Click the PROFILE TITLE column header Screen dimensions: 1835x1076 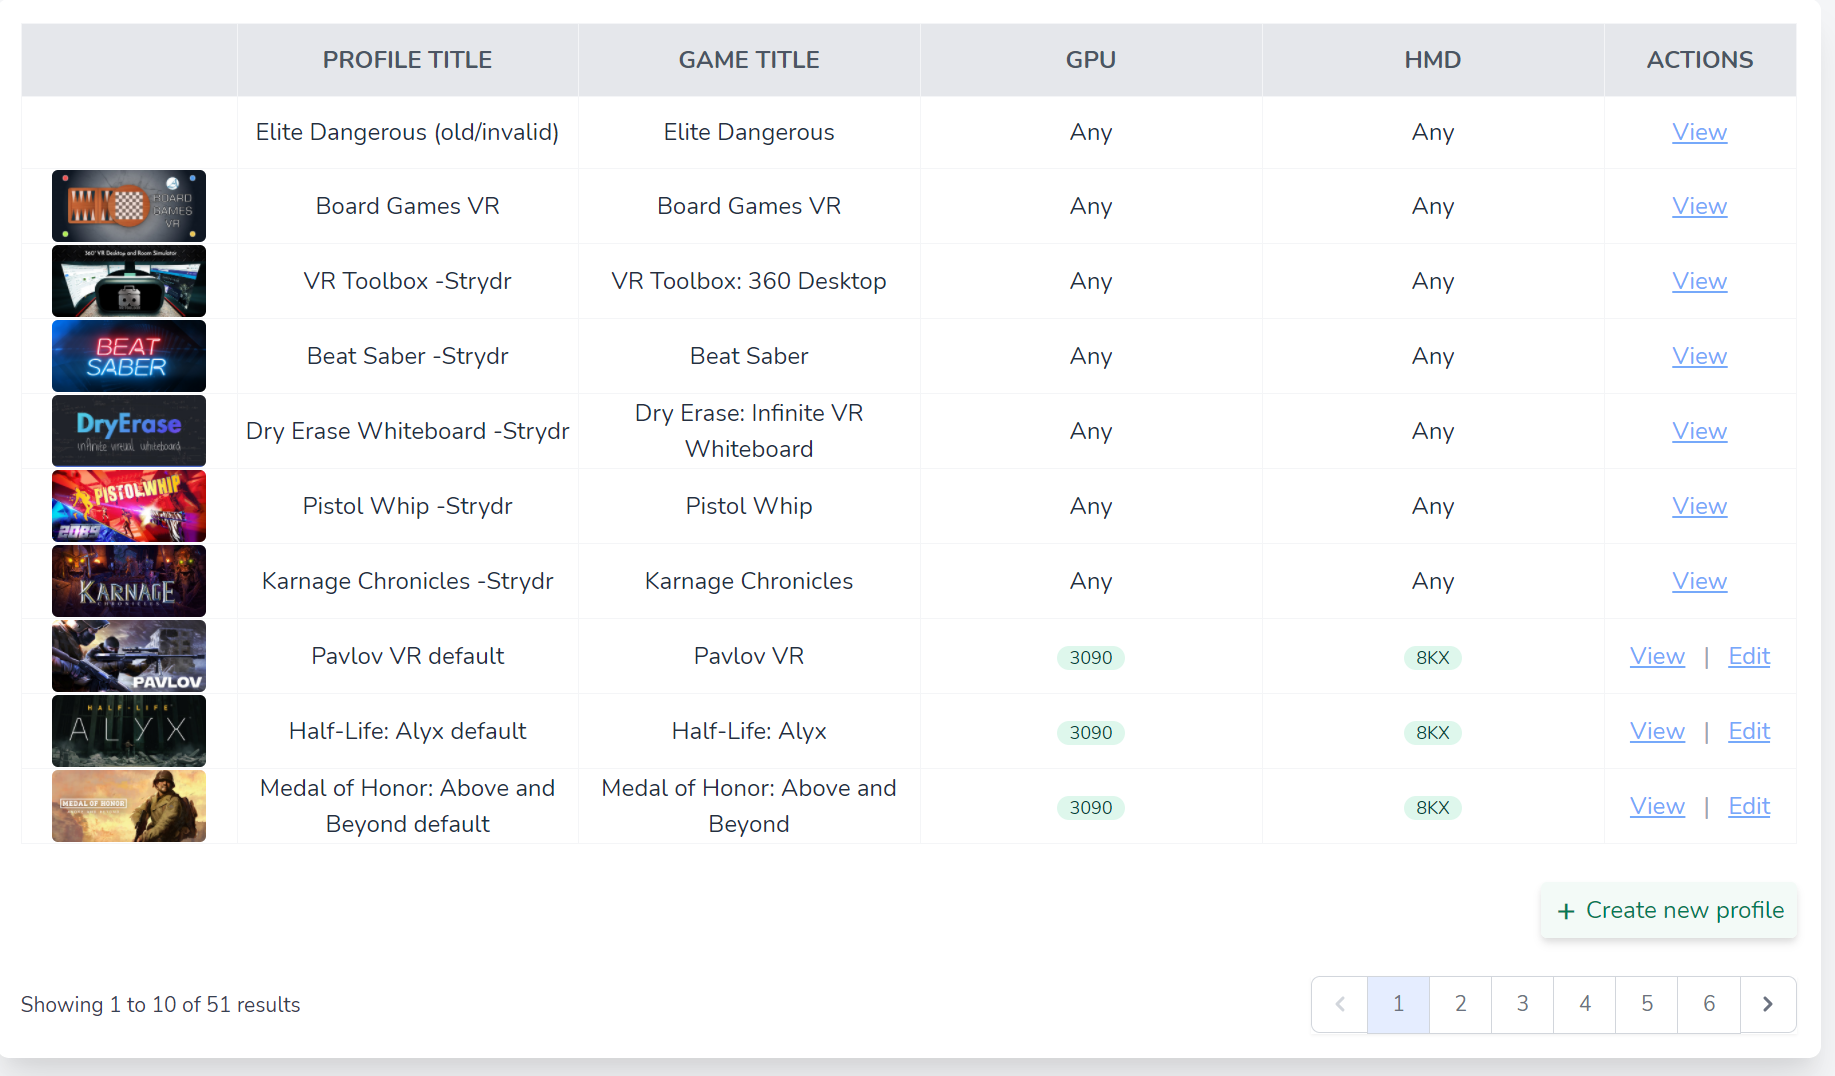(x=407, y=60)
